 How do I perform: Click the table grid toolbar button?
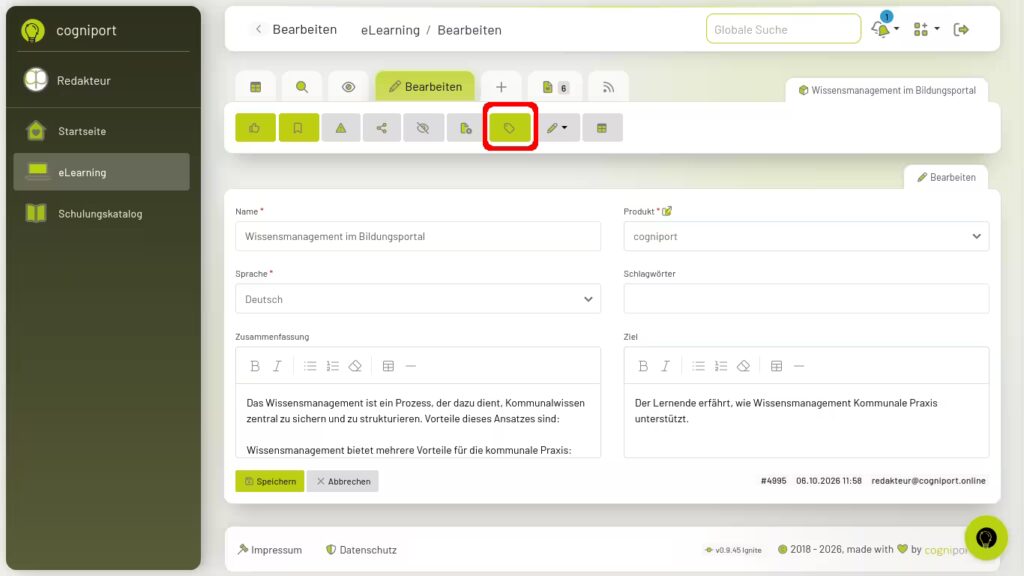(602, 128)
